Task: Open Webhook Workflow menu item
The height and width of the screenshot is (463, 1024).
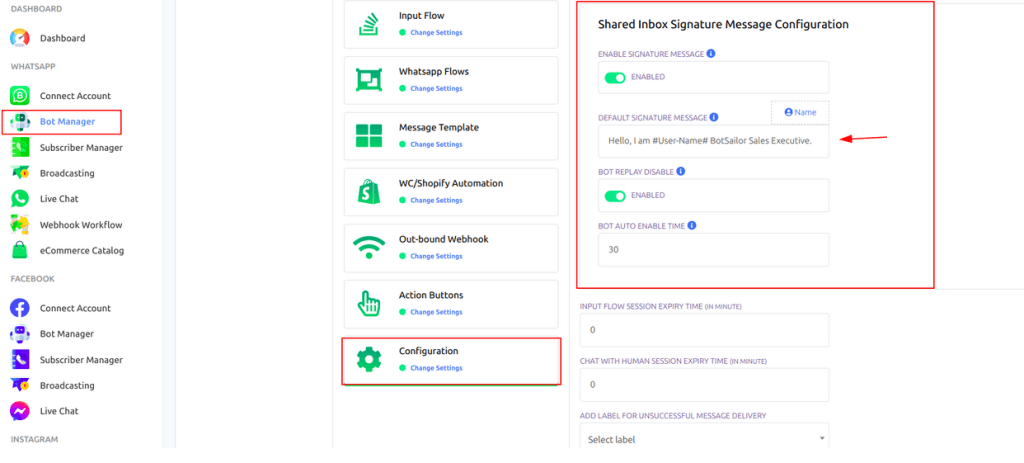Action: click(x=81, y=225)
